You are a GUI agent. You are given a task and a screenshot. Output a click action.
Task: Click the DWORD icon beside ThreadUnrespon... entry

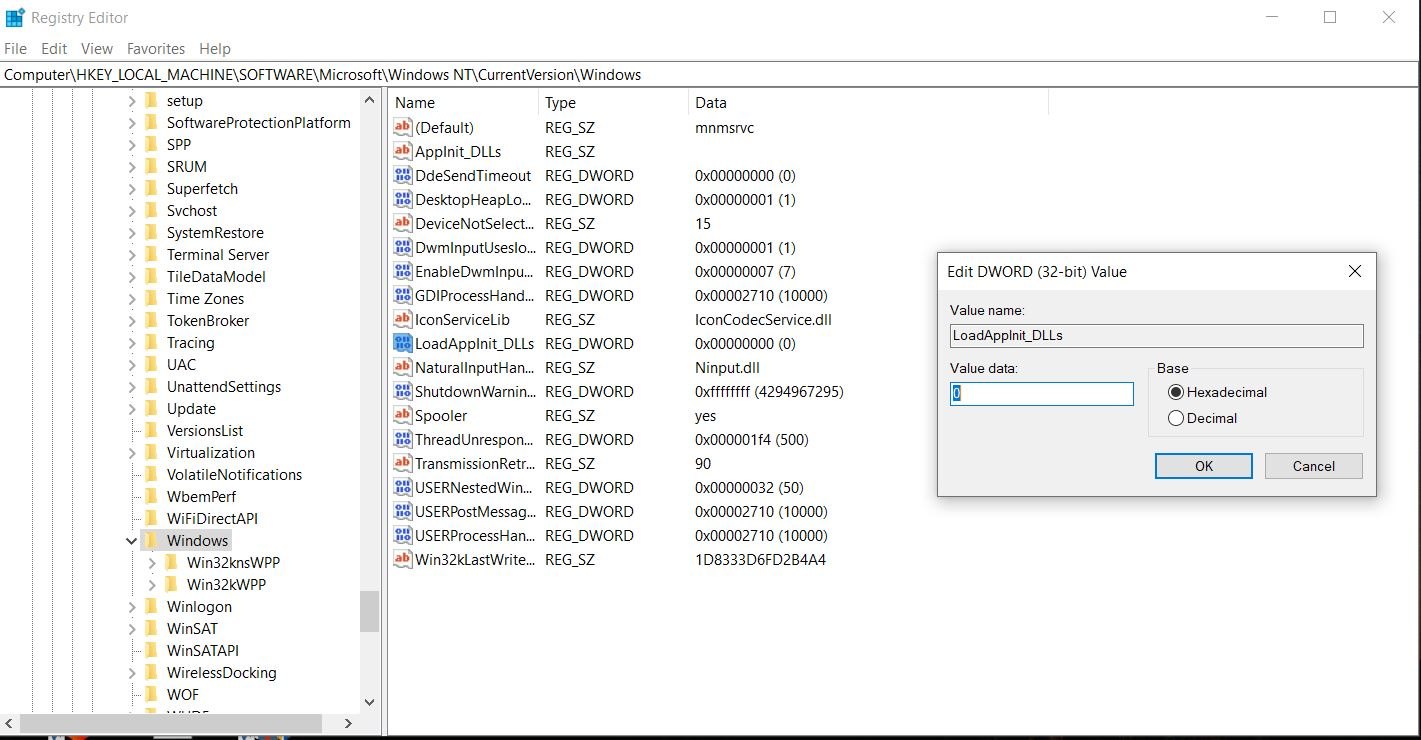403,439
